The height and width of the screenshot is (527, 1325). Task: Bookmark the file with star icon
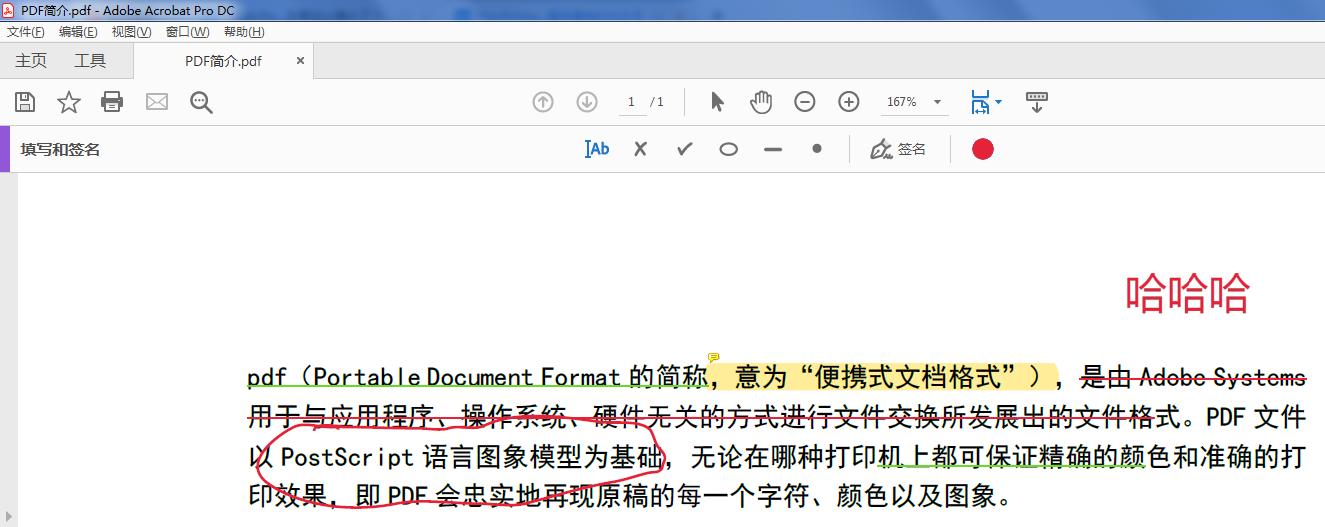pyautogui.click(x=68, y=102)
